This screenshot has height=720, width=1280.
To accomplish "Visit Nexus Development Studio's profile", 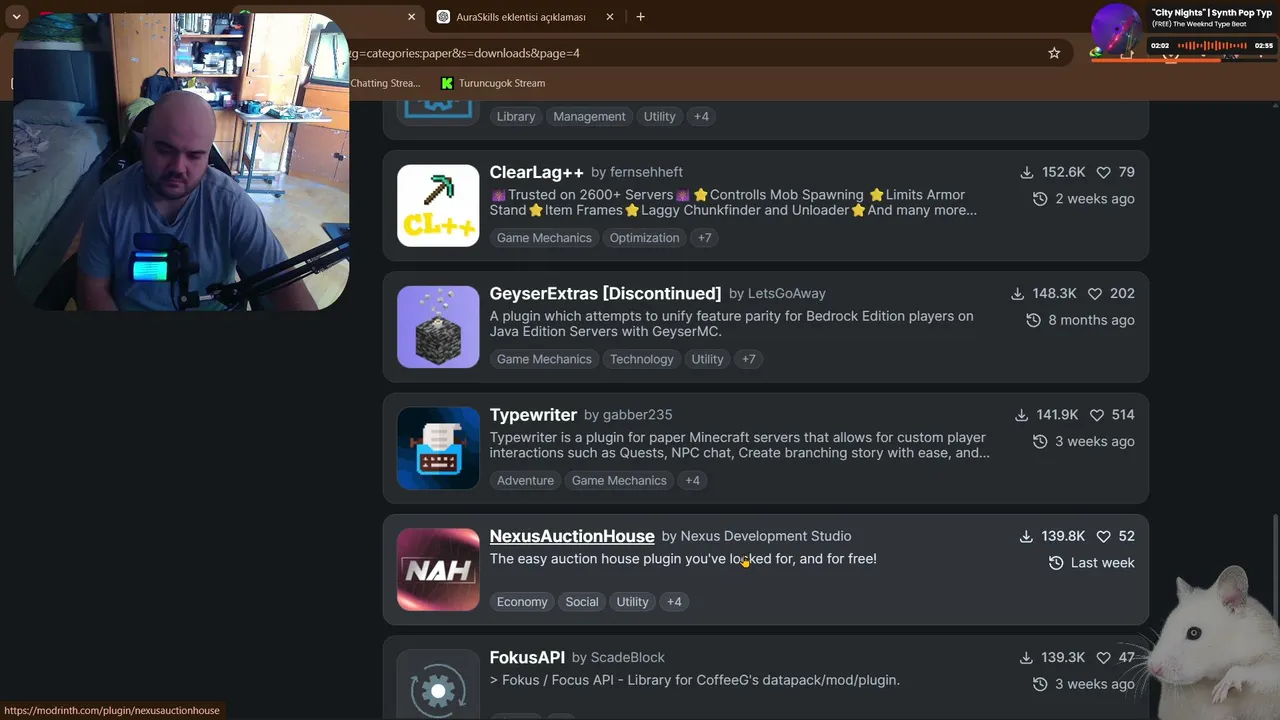I will coord(766,536).
